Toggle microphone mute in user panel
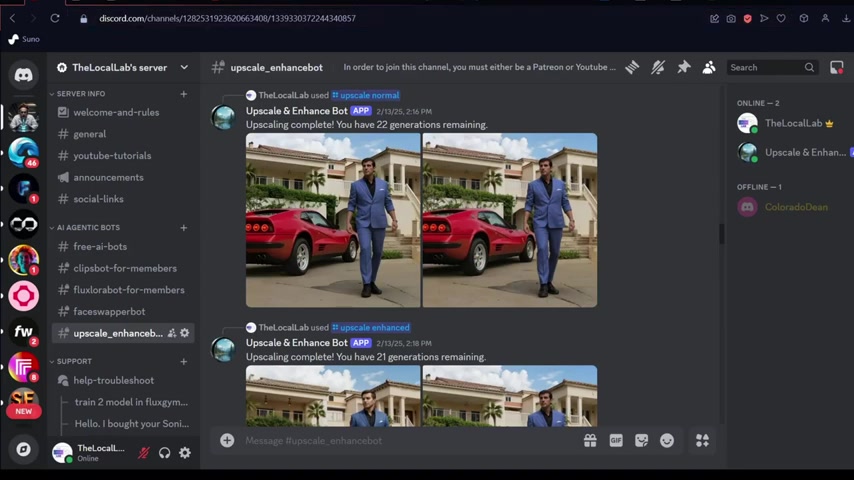This screenshot has width=854, height=480. pos(144,453)
